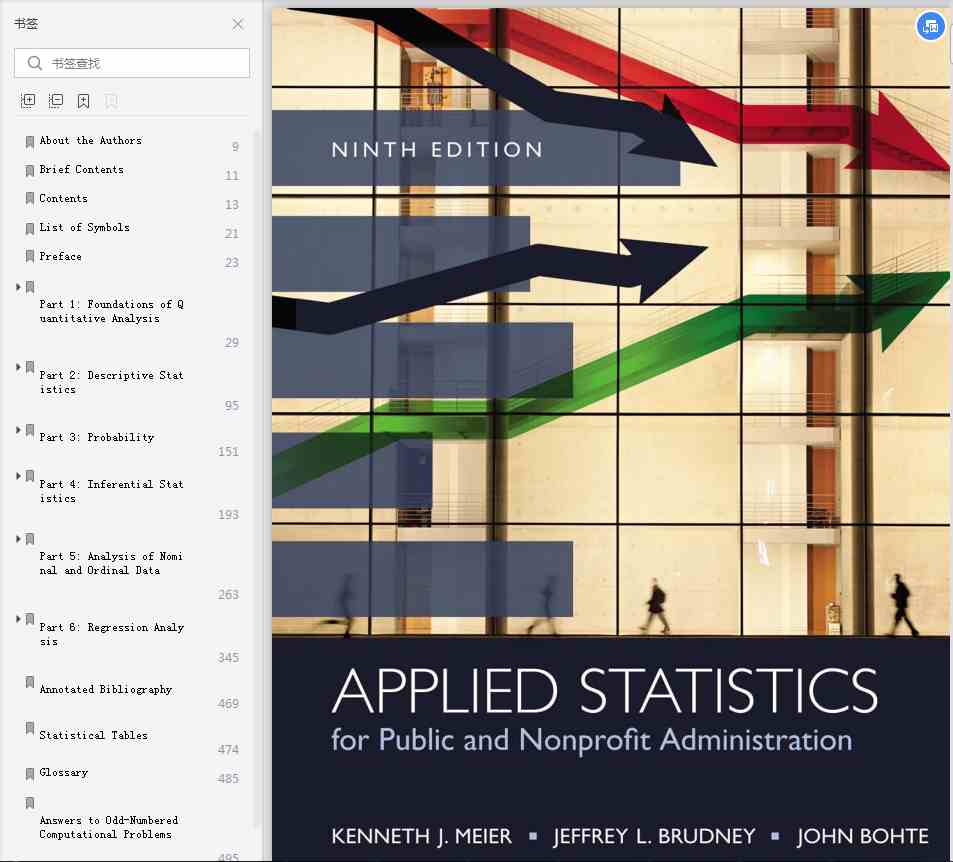Screen dimensions: 953x862
Task: Click the bookmark icon beside About the Authors
Action: point(30,142)
